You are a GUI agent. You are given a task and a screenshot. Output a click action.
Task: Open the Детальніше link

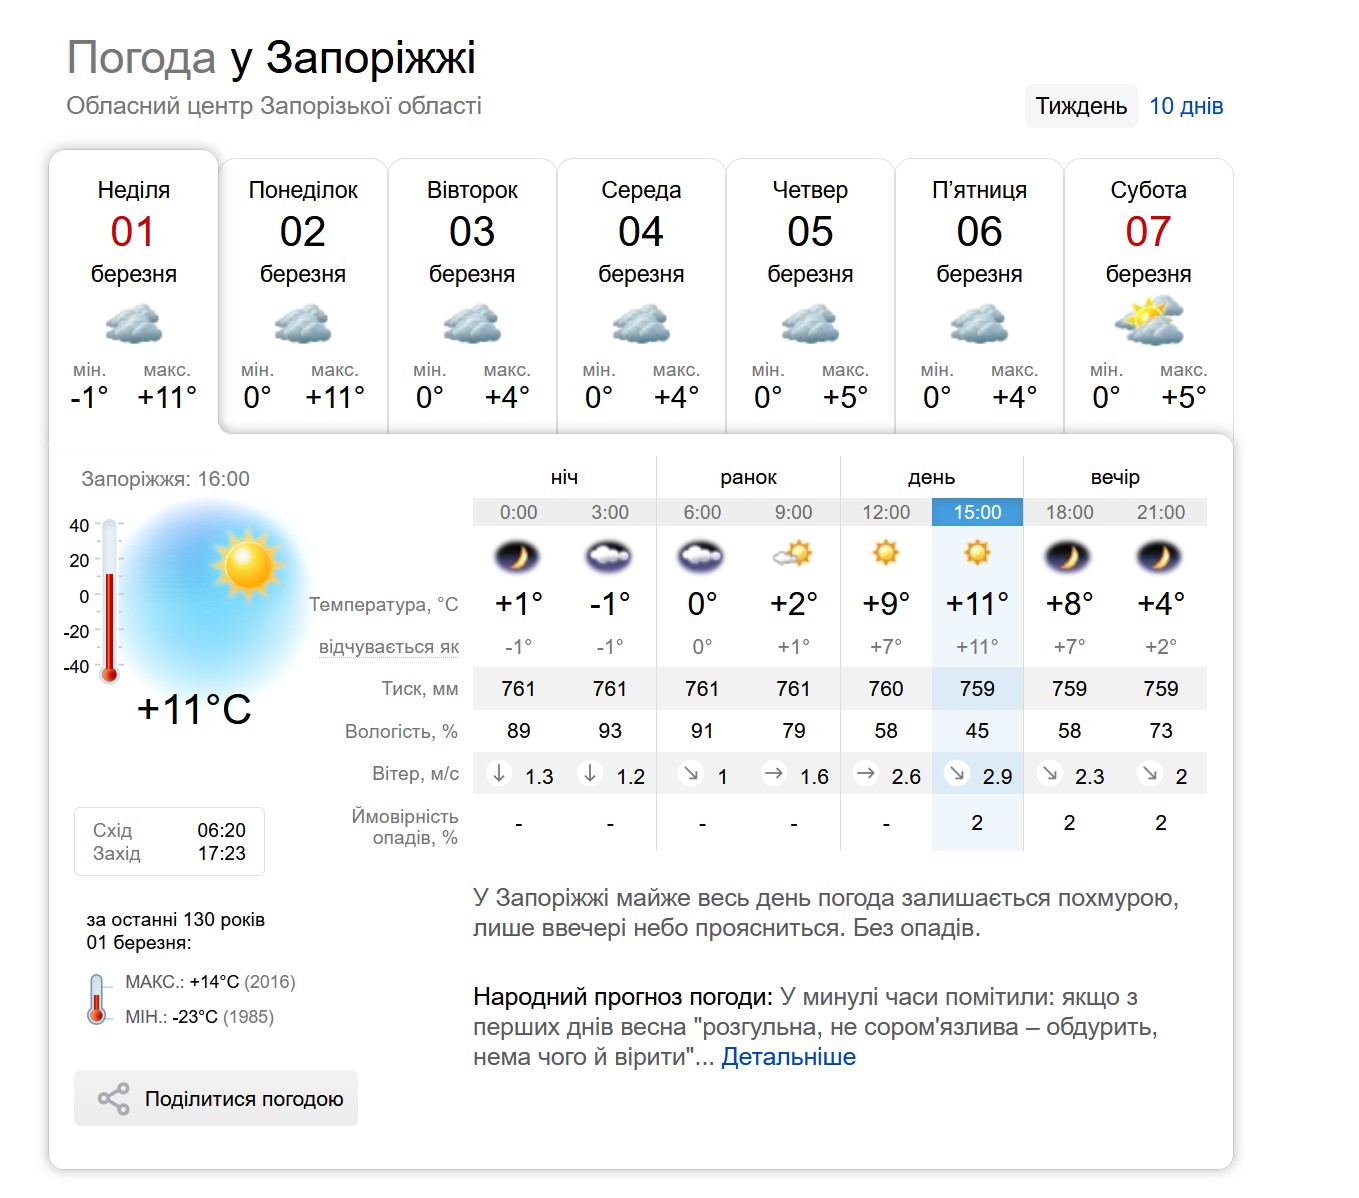pyautogui.click(x=788, y=1057)
